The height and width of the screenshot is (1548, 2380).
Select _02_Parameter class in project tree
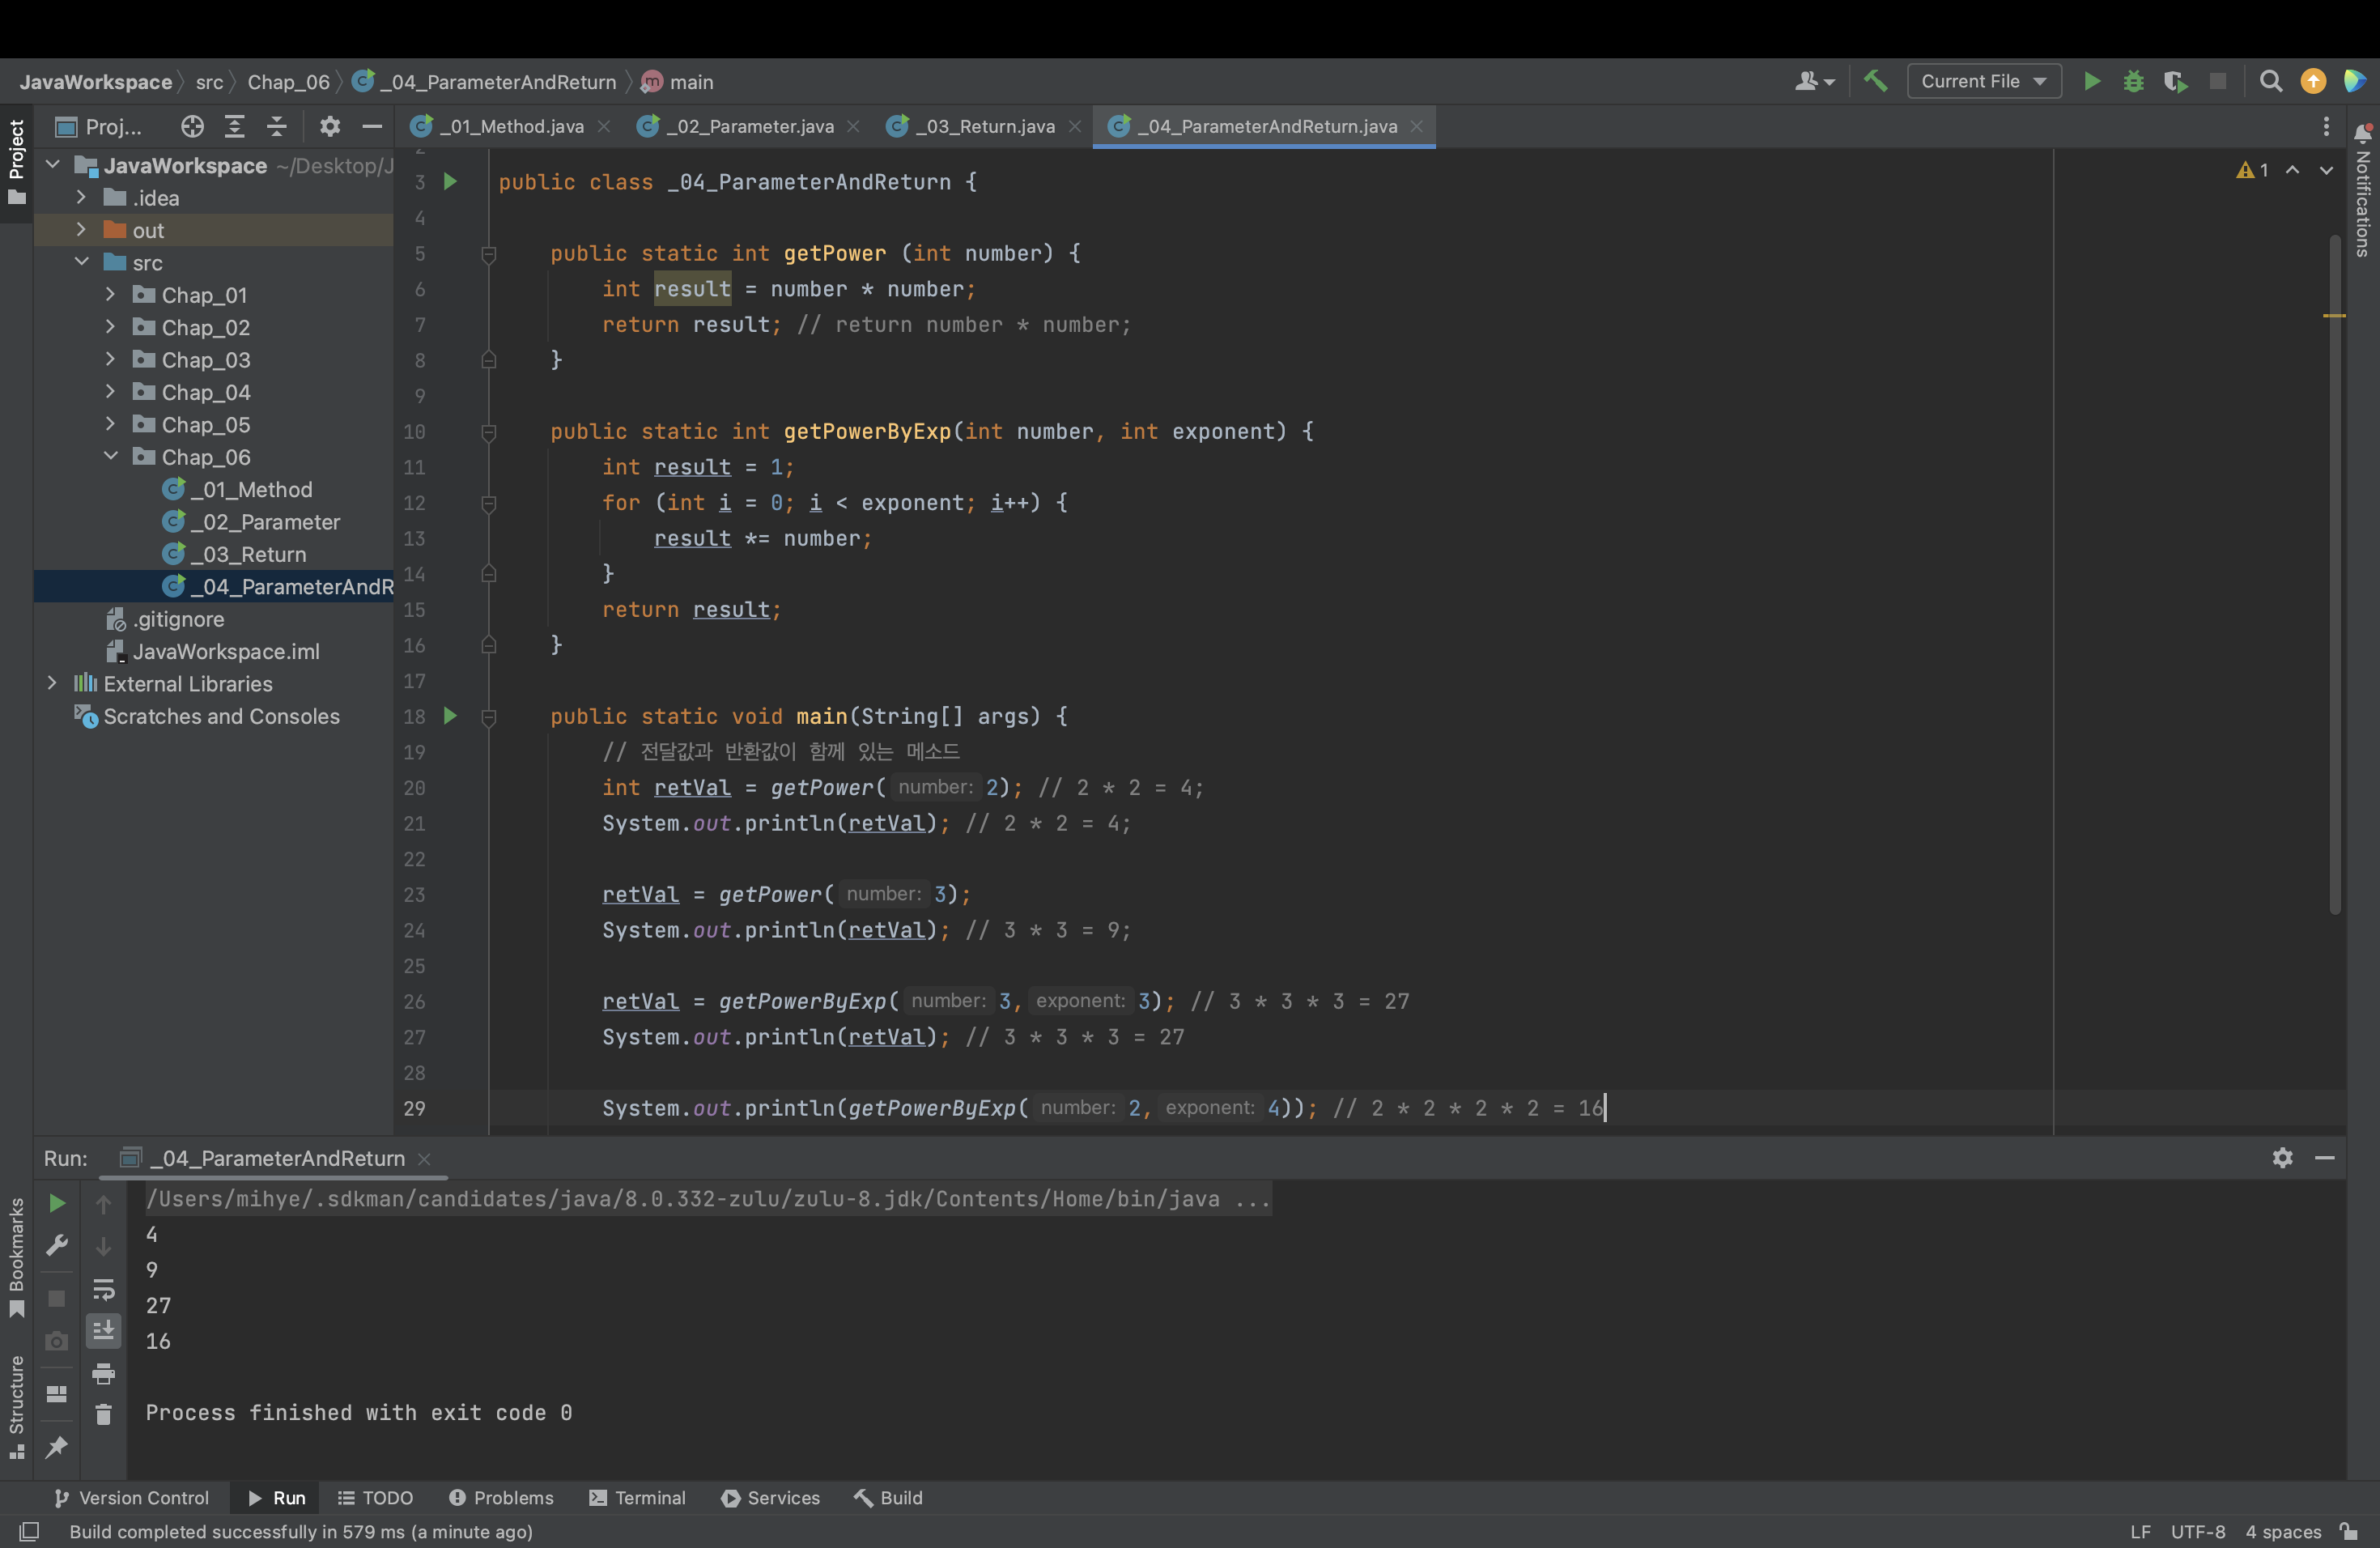click(251, 521)
